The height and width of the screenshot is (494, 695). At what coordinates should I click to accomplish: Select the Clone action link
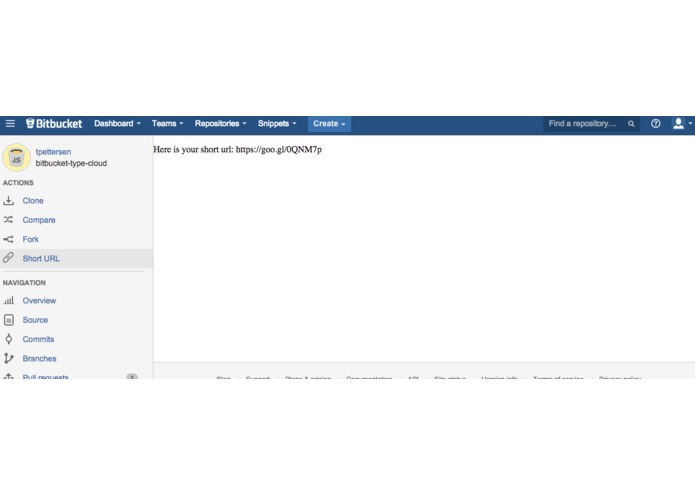[x=33, y=201]
